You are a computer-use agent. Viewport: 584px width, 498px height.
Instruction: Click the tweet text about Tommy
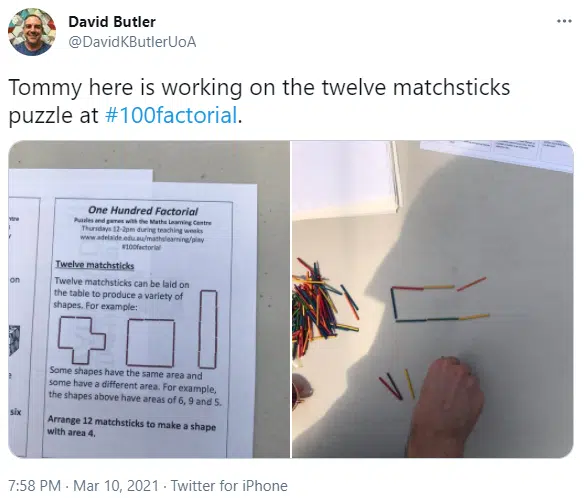pyautogui.click(x=259, y=101)
